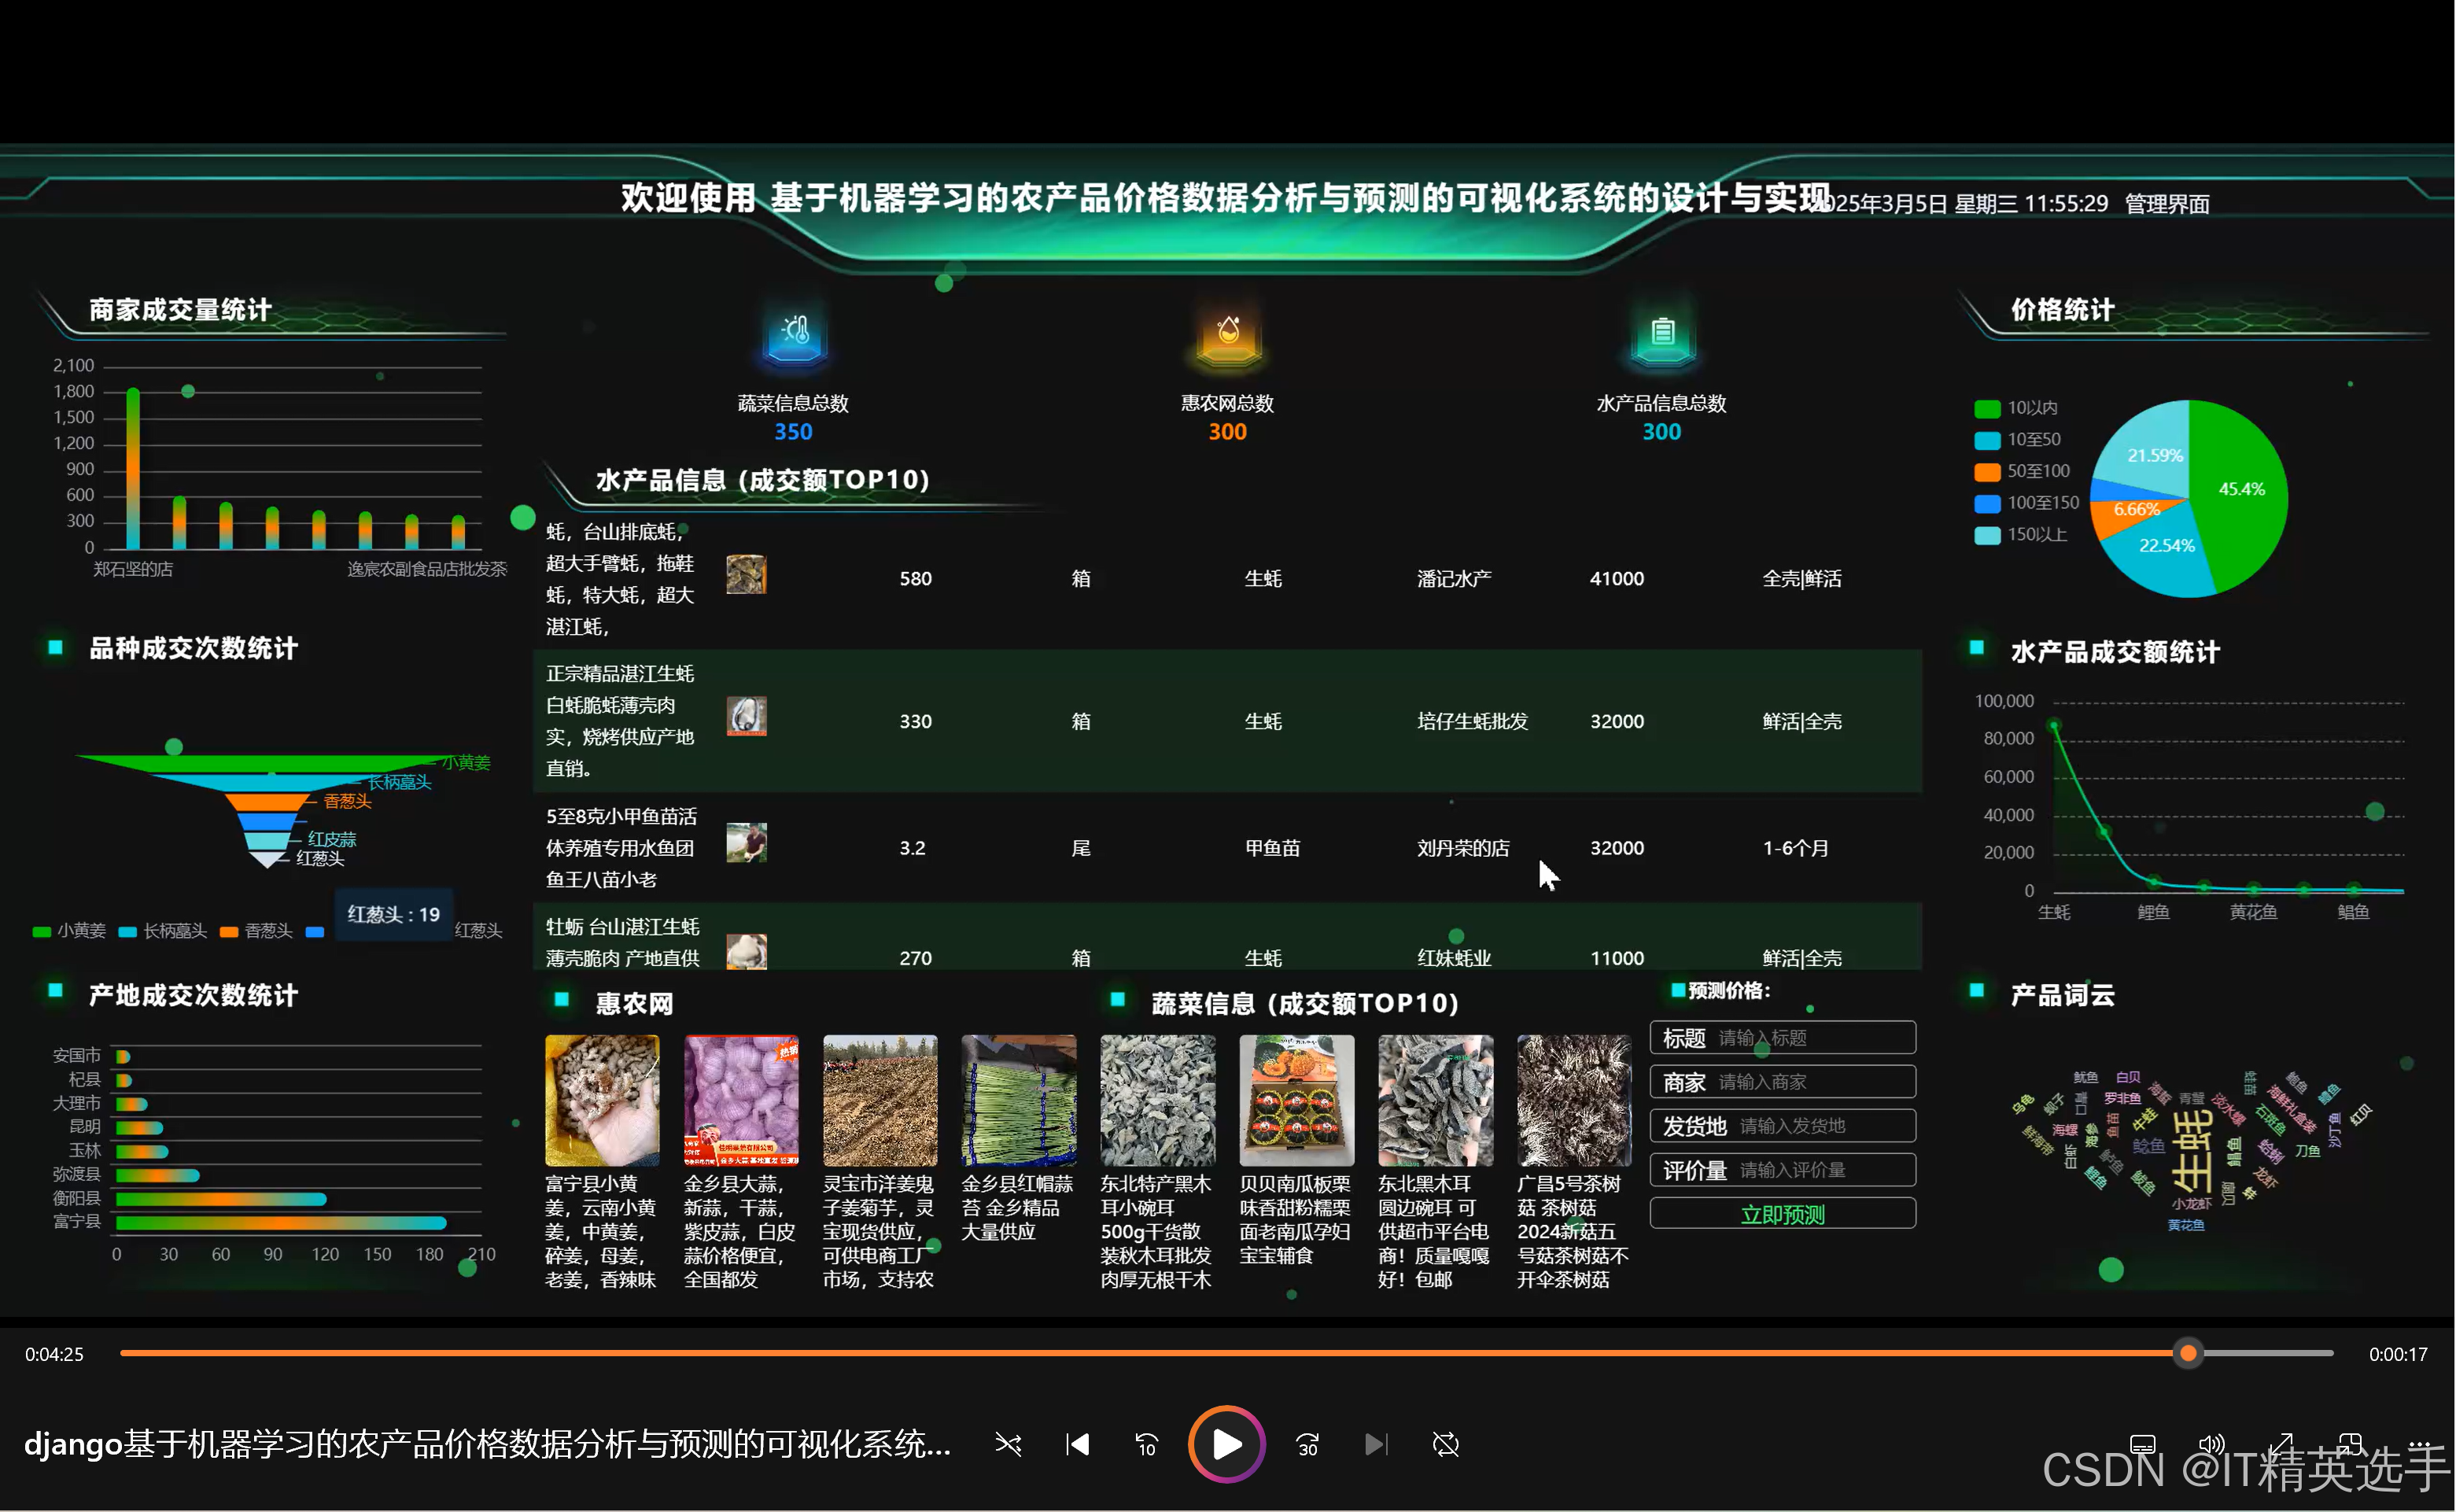
Task: Click the volume speaker icon
Action: click(2212, 1444)
